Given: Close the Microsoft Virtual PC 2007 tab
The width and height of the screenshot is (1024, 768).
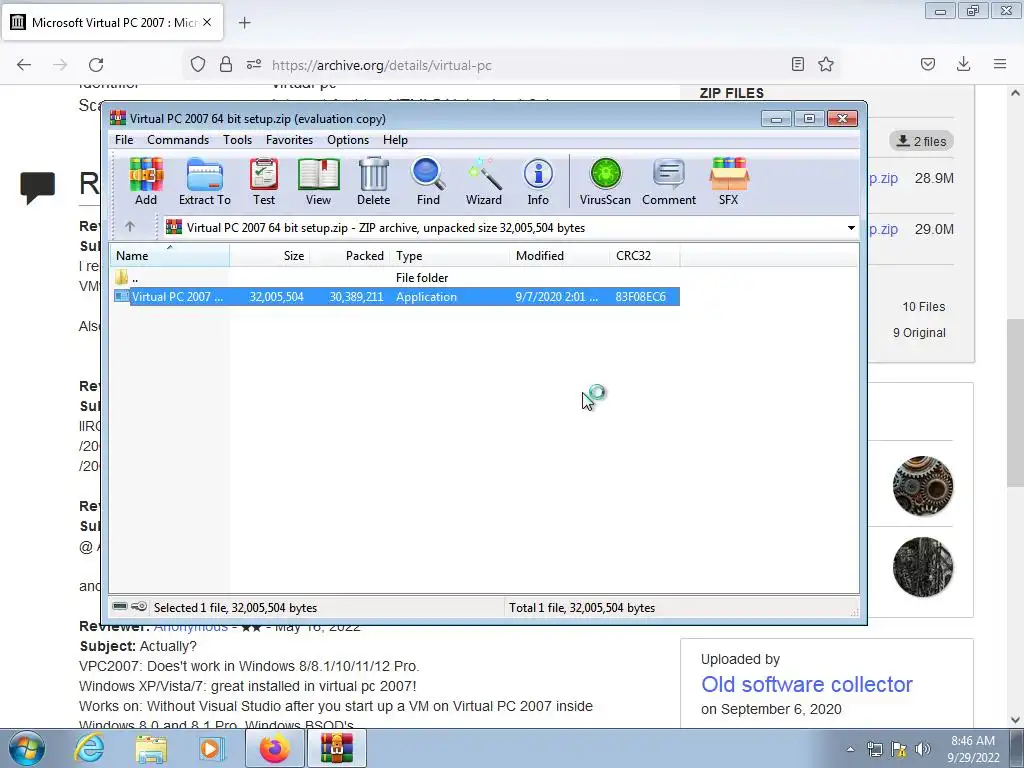Looking at the screenshot, I should click(x=207, y=22).
